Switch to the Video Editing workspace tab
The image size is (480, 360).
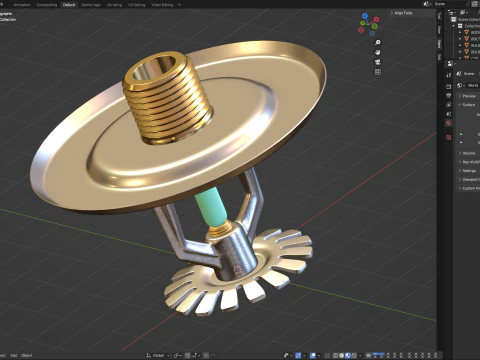click(162, 5)
